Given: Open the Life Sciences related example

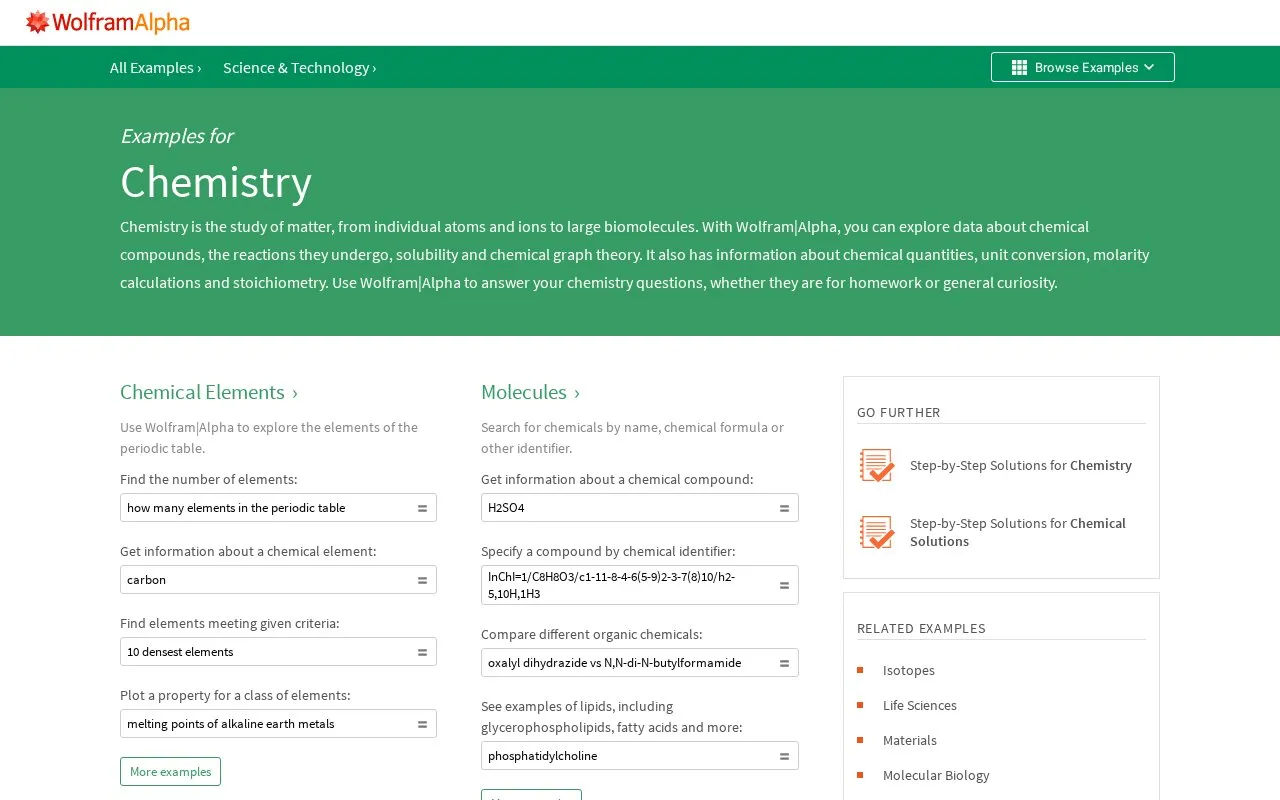Looking at the screenshot, I should pos(920,705).
